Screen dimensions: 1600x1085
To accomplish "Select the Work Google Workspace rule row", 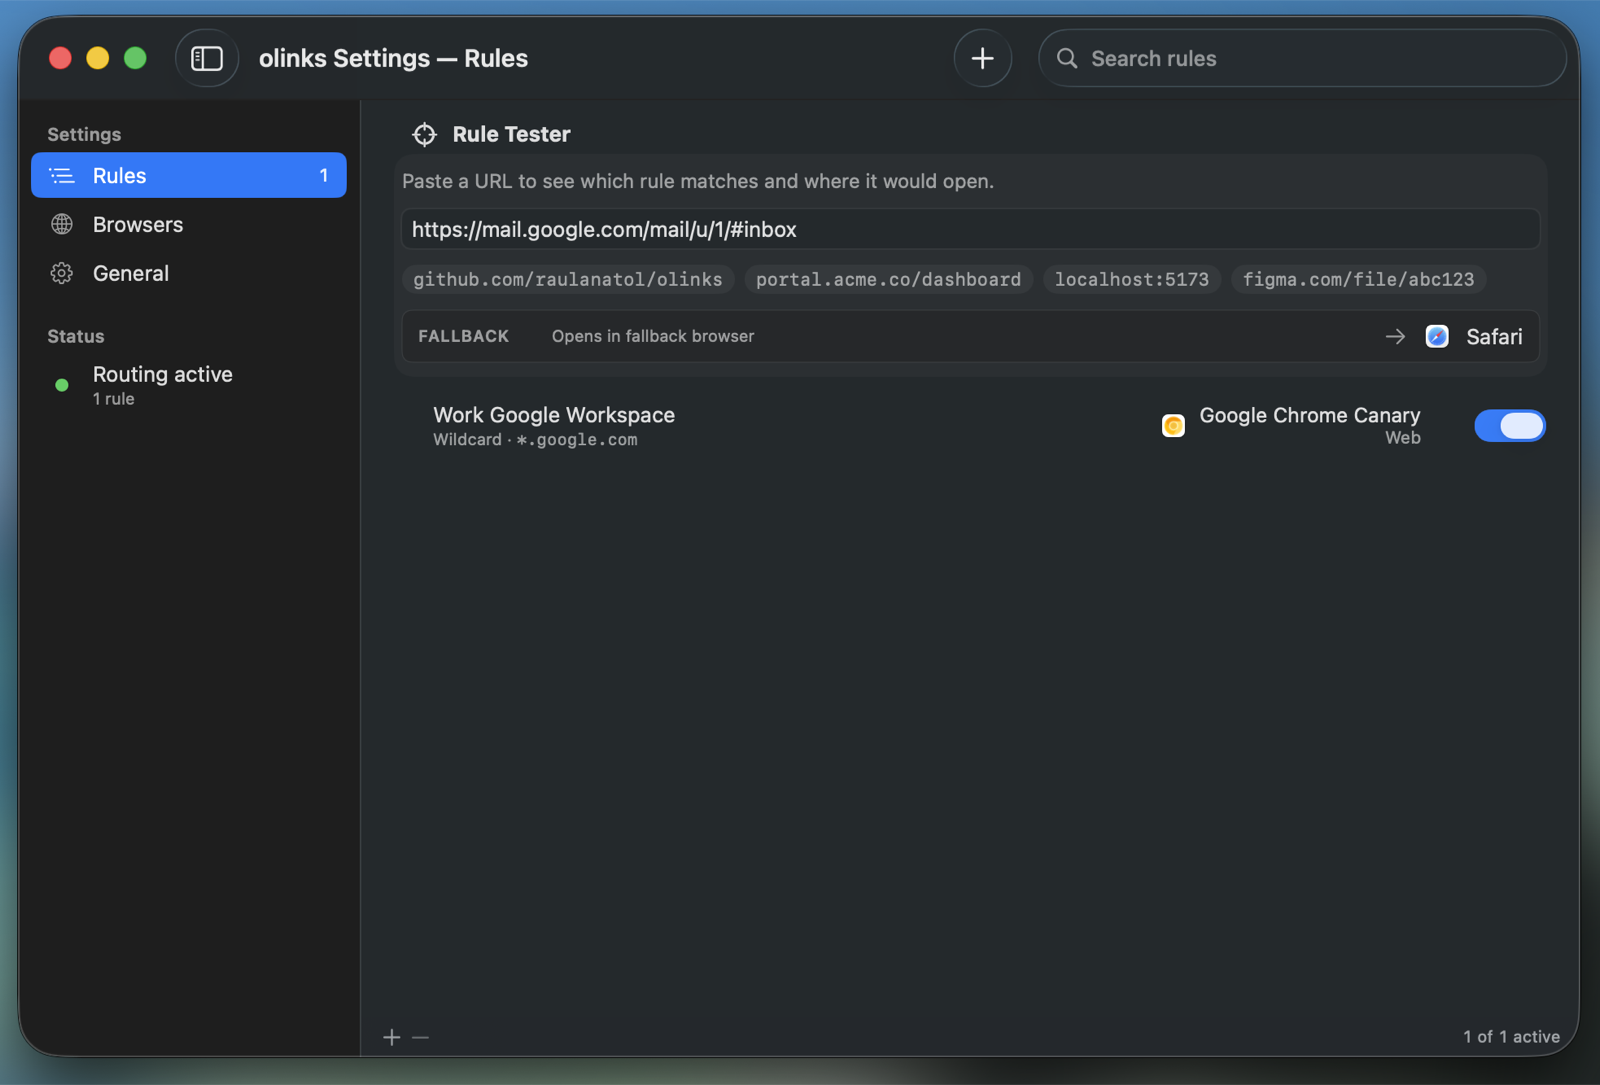I will [x=971, y=426].
